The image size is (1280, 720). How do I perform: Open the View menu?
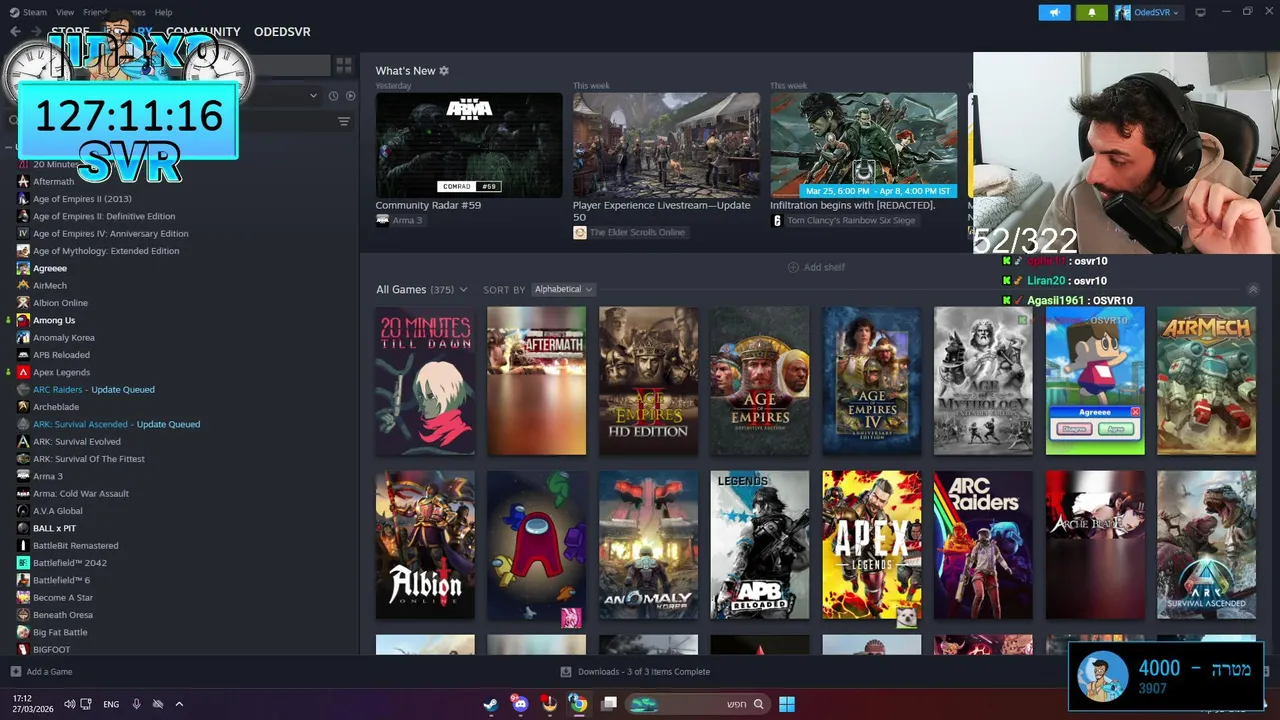[x=65, y=12]
